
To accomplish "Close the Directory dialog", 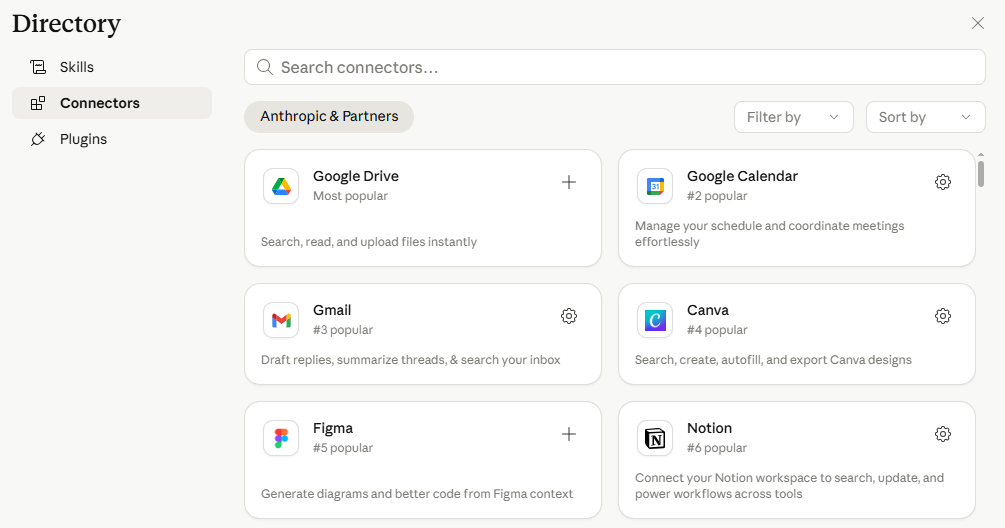I will [977, 23].
